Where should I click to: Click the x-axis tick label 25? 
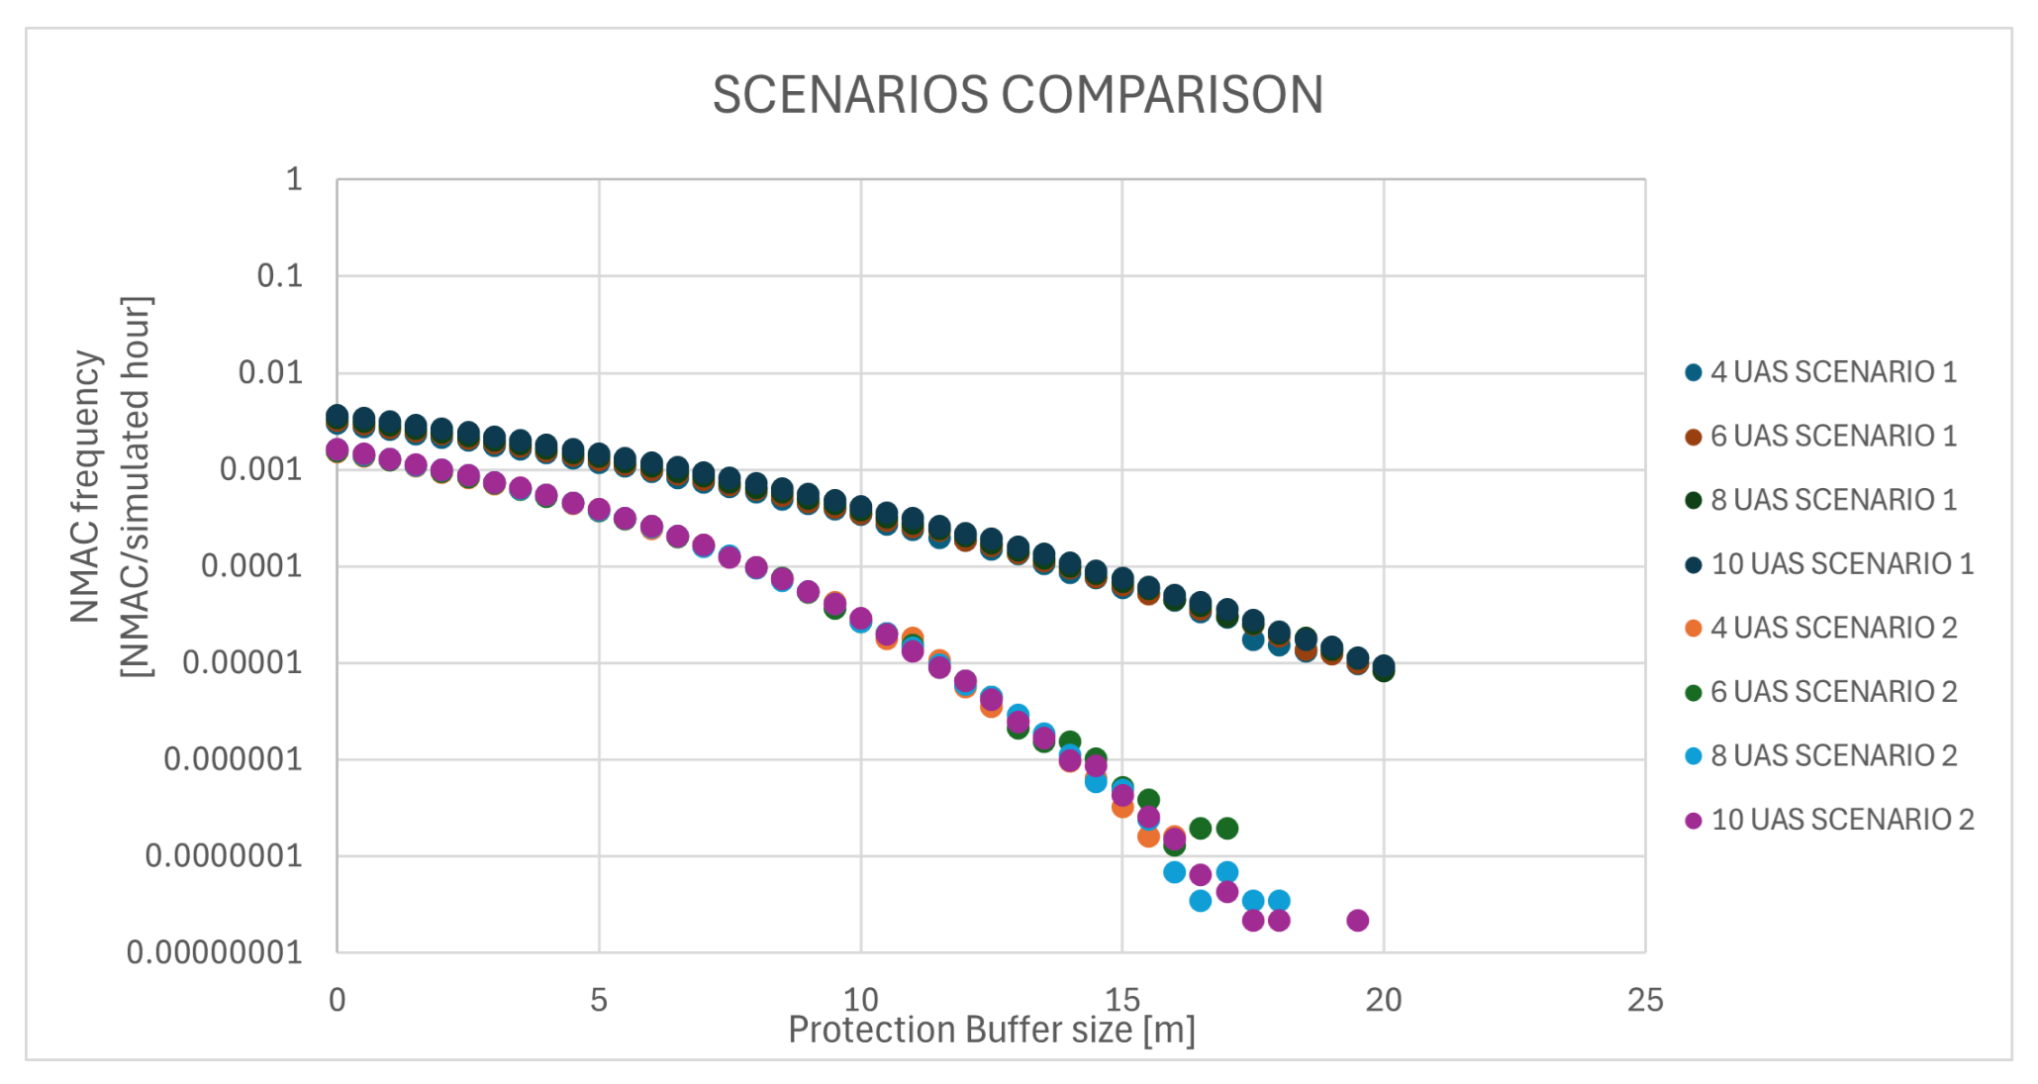coord(1645,1000)
